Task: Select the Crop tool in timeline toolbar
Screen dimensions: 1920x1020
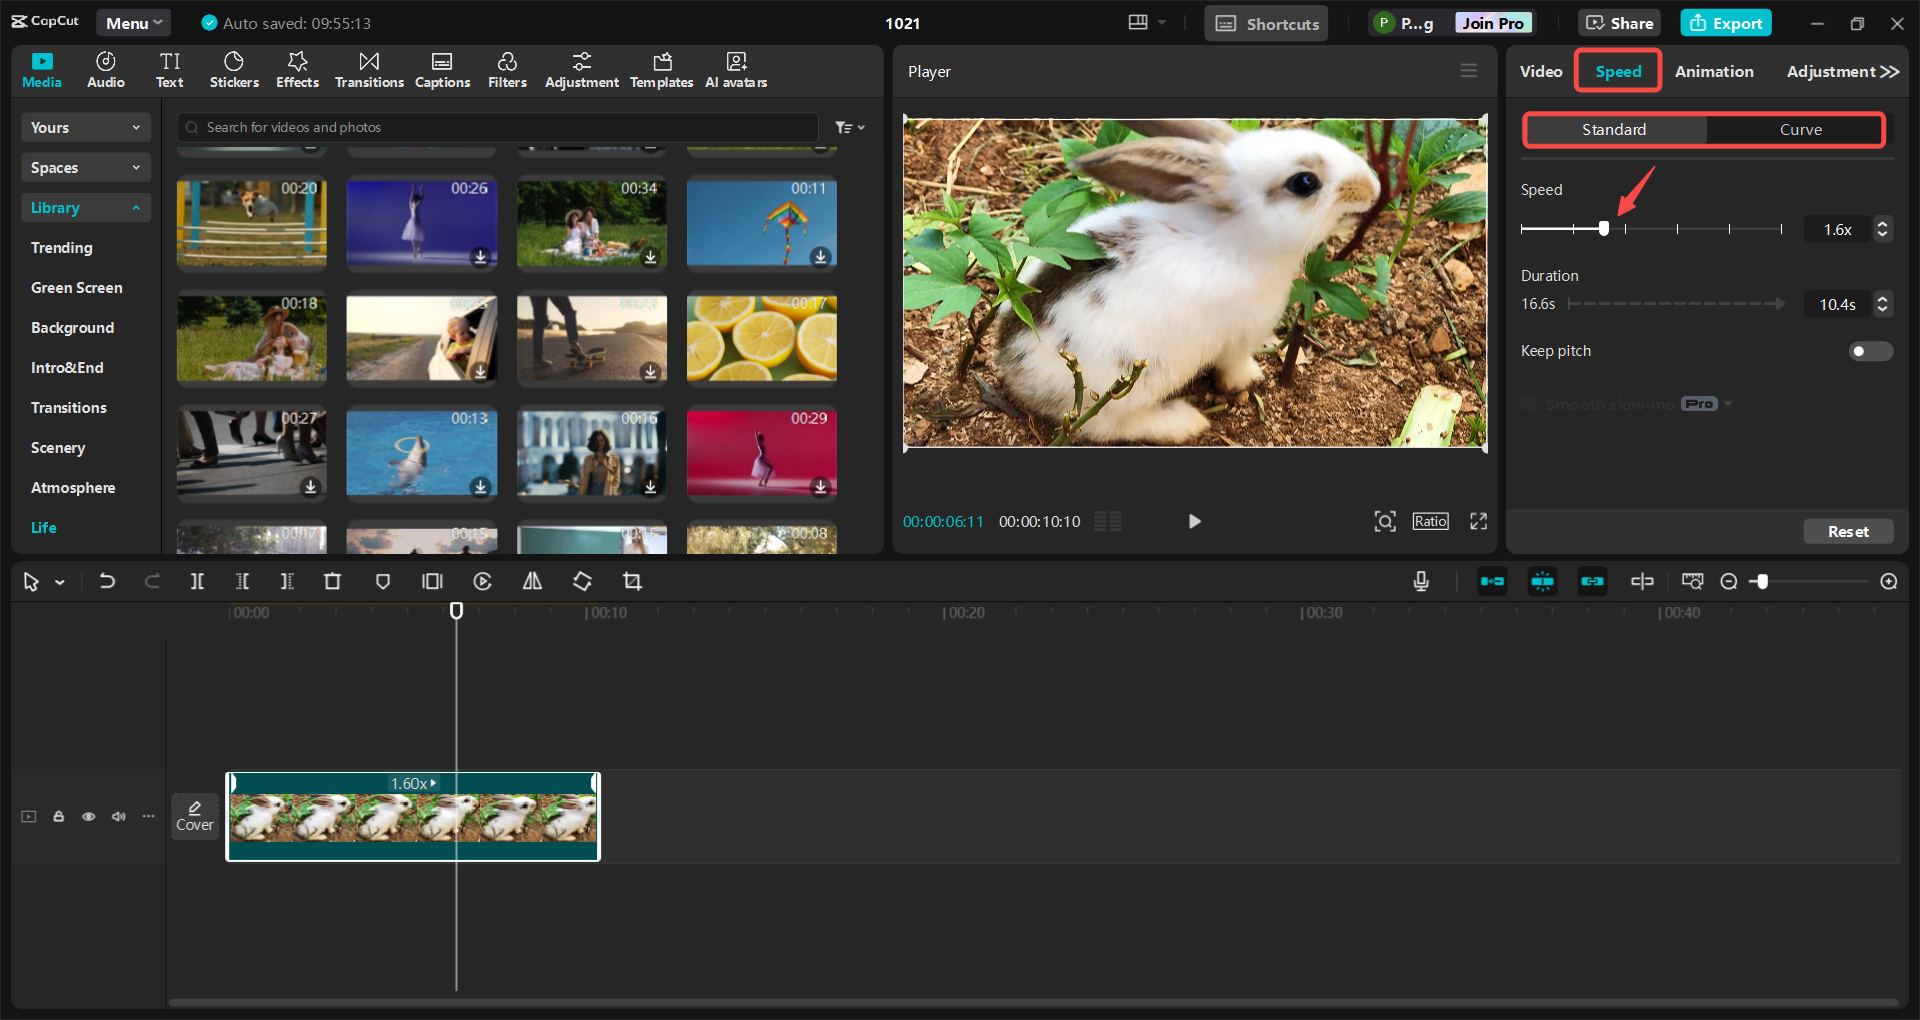Action: tap(632, 581)
